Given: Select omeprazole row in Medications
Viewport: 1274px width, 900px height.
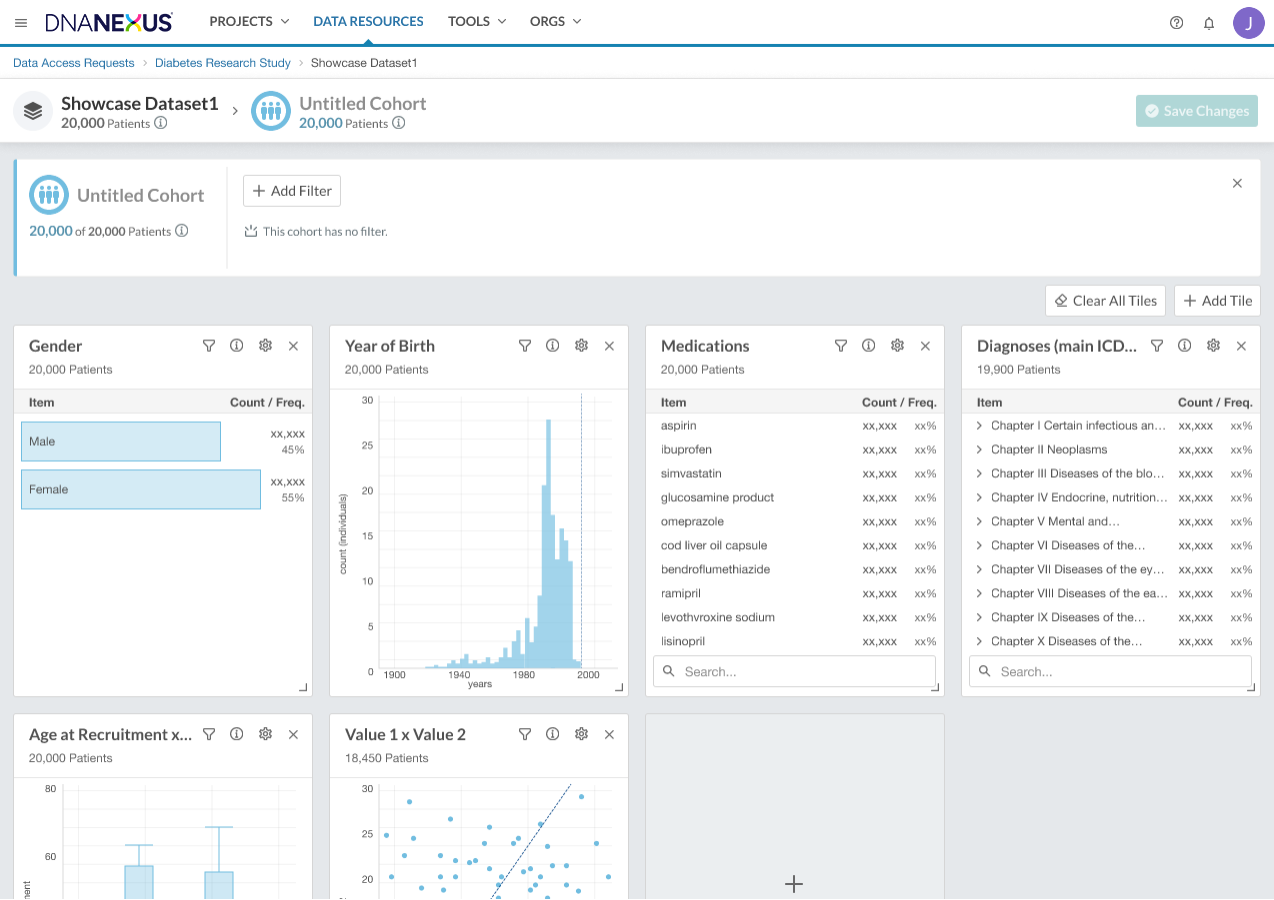Looking at the screenshot, I should point(795,522).
